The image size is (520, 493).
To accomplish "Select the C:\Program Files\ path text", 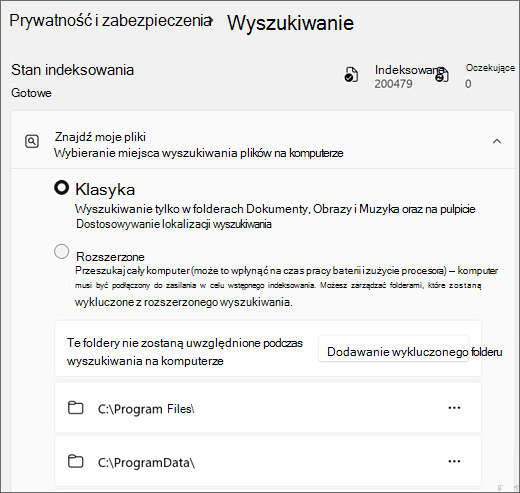I will 146,409.
